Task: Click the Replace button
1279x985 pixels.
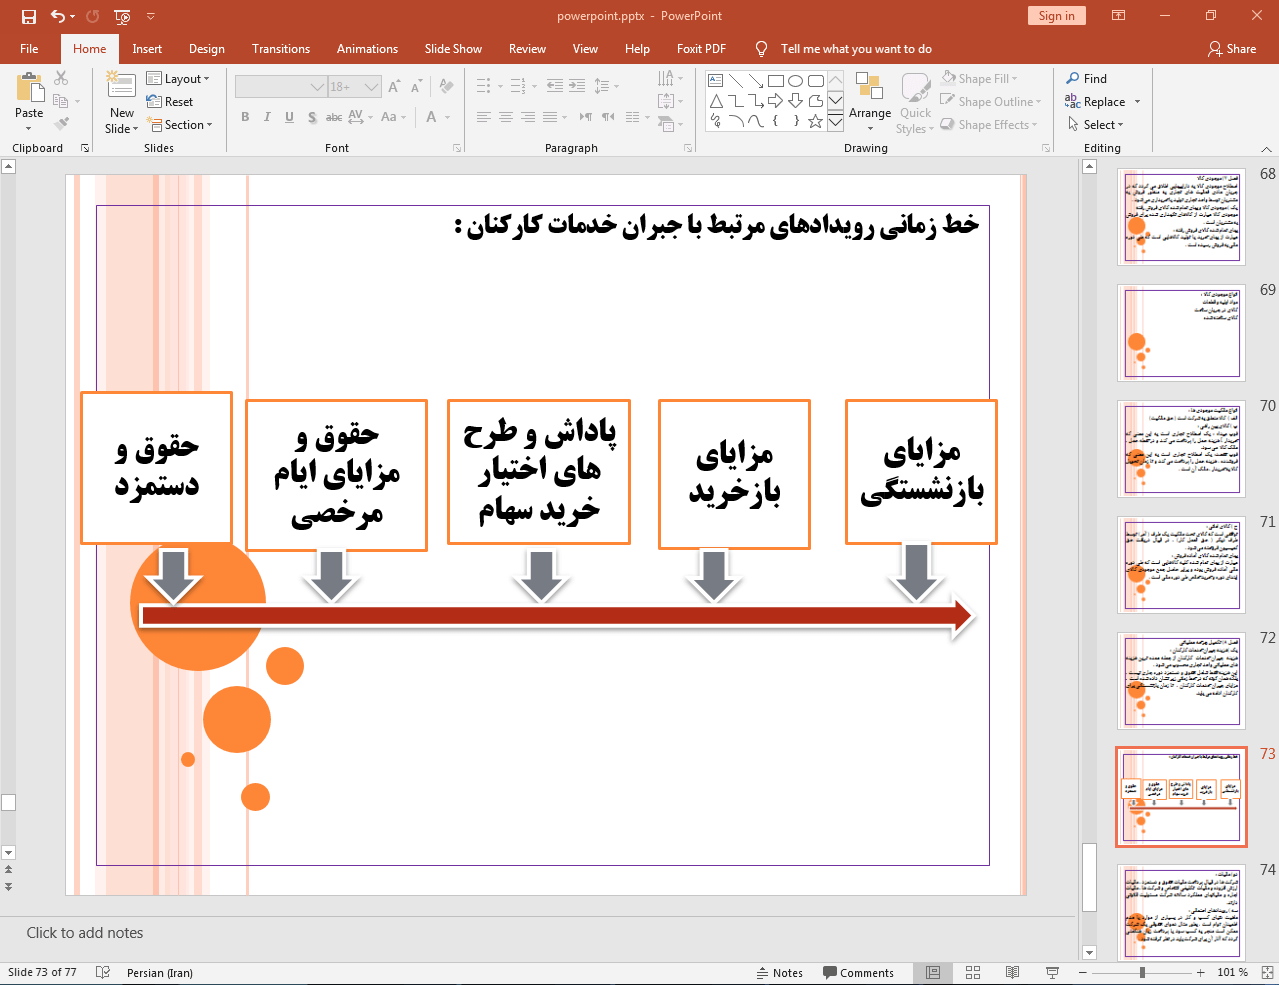Action: pyautogui.click(x=1096, y=102)
